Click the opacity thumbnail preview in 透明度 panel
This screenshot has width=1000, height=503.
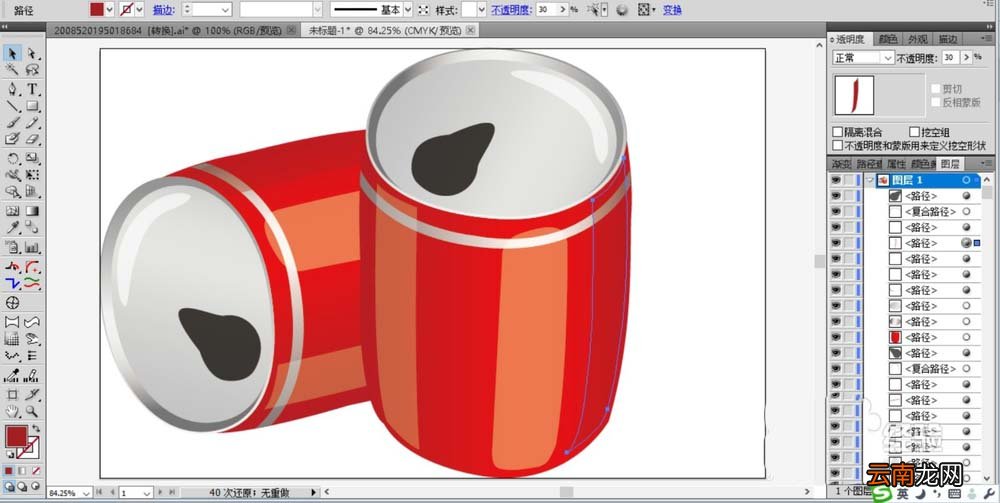(855, 95)
